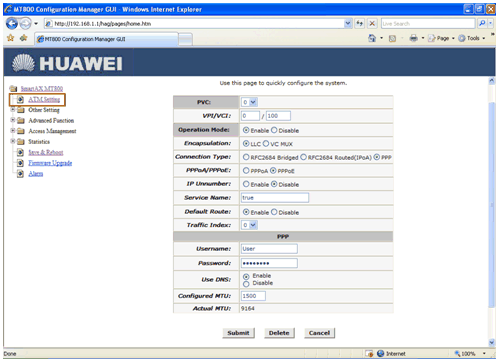The width and height of the screenshot is (501, 362).
Task: Set Operation Mode to Disable
Action: coord(274,130)
